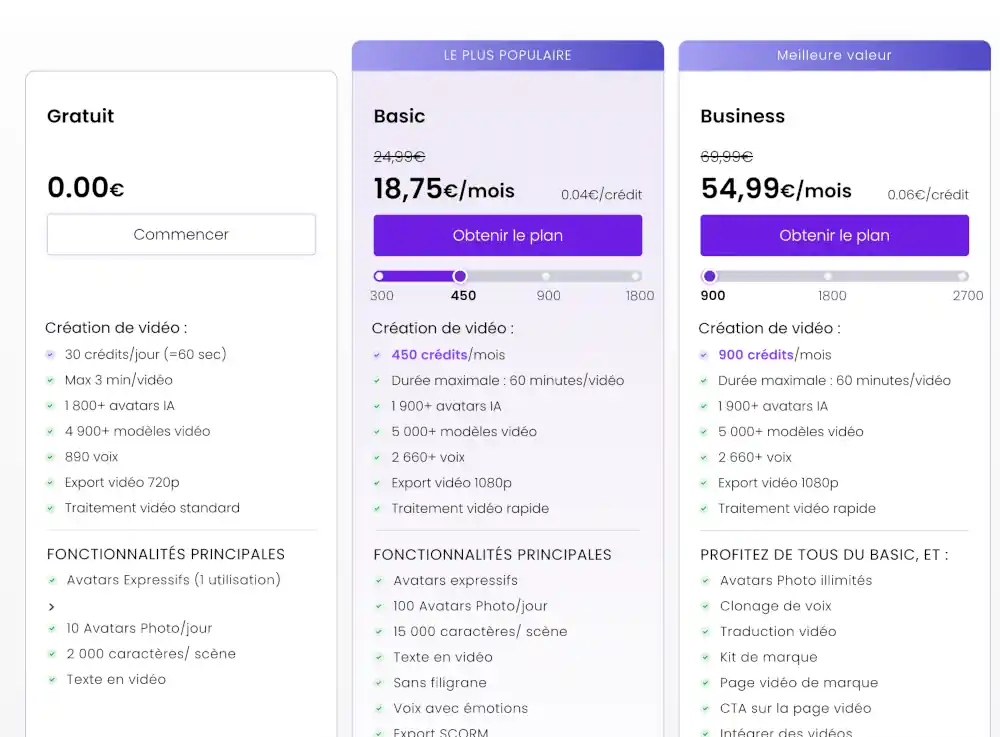Click the Business plan title
The width and height of the screenshot is (1000, 737).
pos(742,116)
